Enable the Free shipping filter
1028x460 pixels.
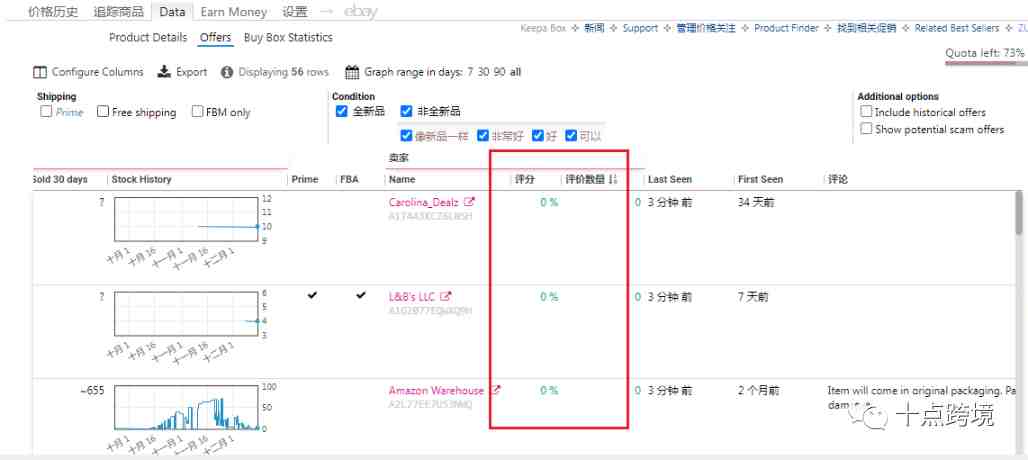[x=103, y=111]
